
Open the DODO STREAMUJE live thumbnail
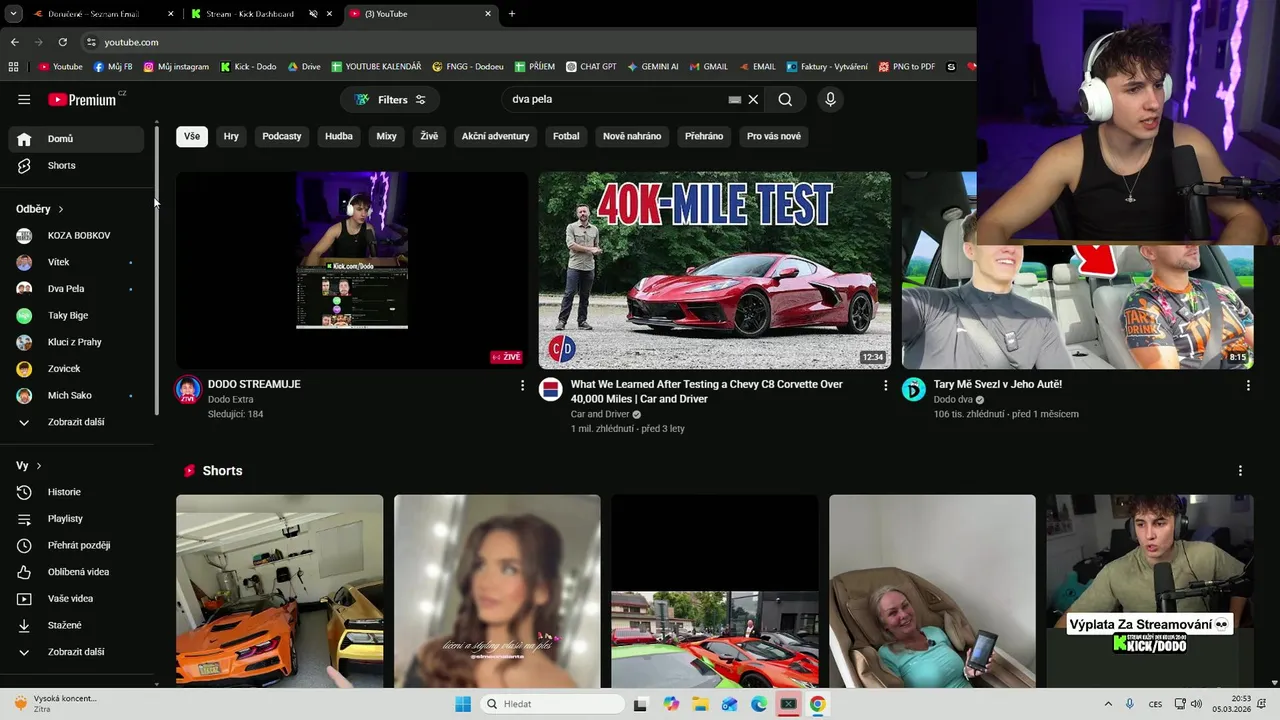click(x=352, y=270)
